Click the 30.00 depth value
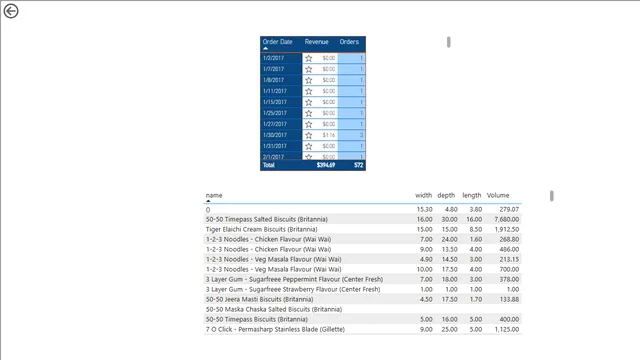The height and width of the screenshot is (360, 640). click(x=449, y=219)
